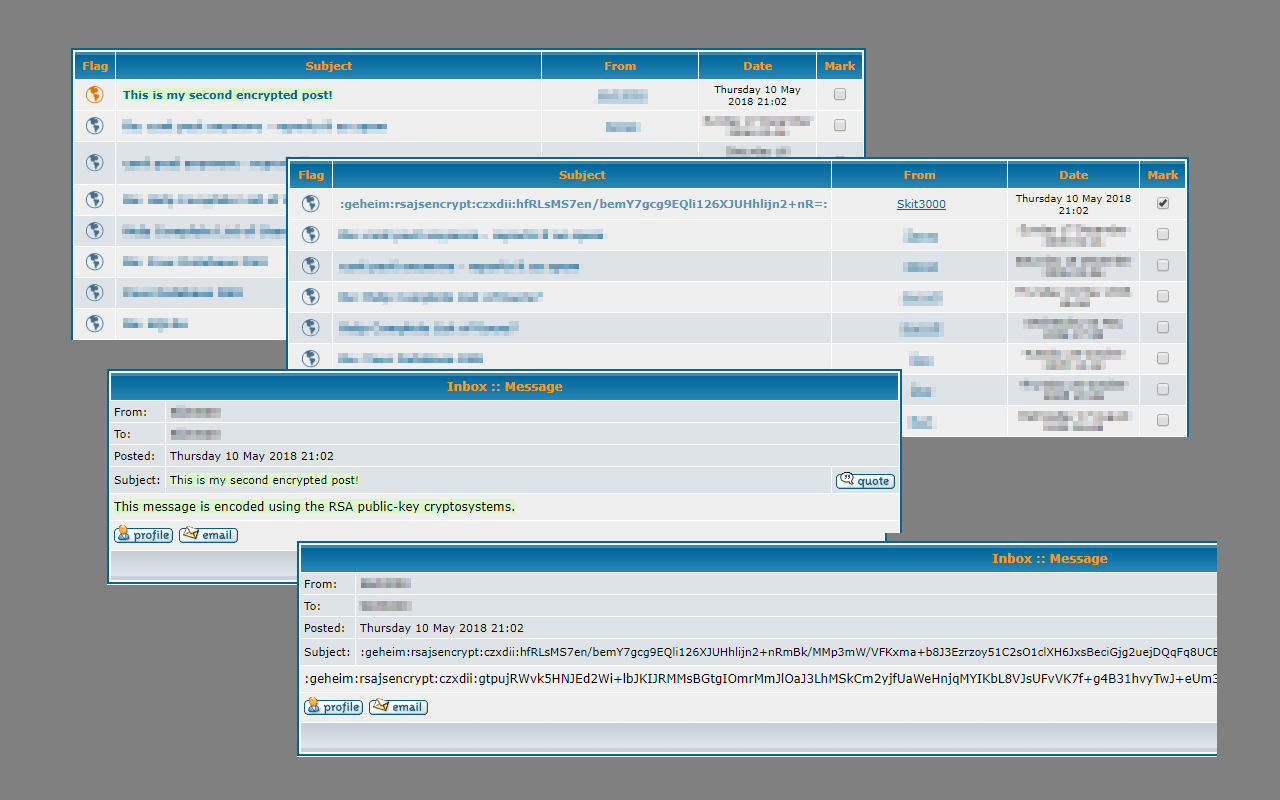Click the email button in the encrypted message view
Screen dimensions: 1280x800
[x=398, y=707]
